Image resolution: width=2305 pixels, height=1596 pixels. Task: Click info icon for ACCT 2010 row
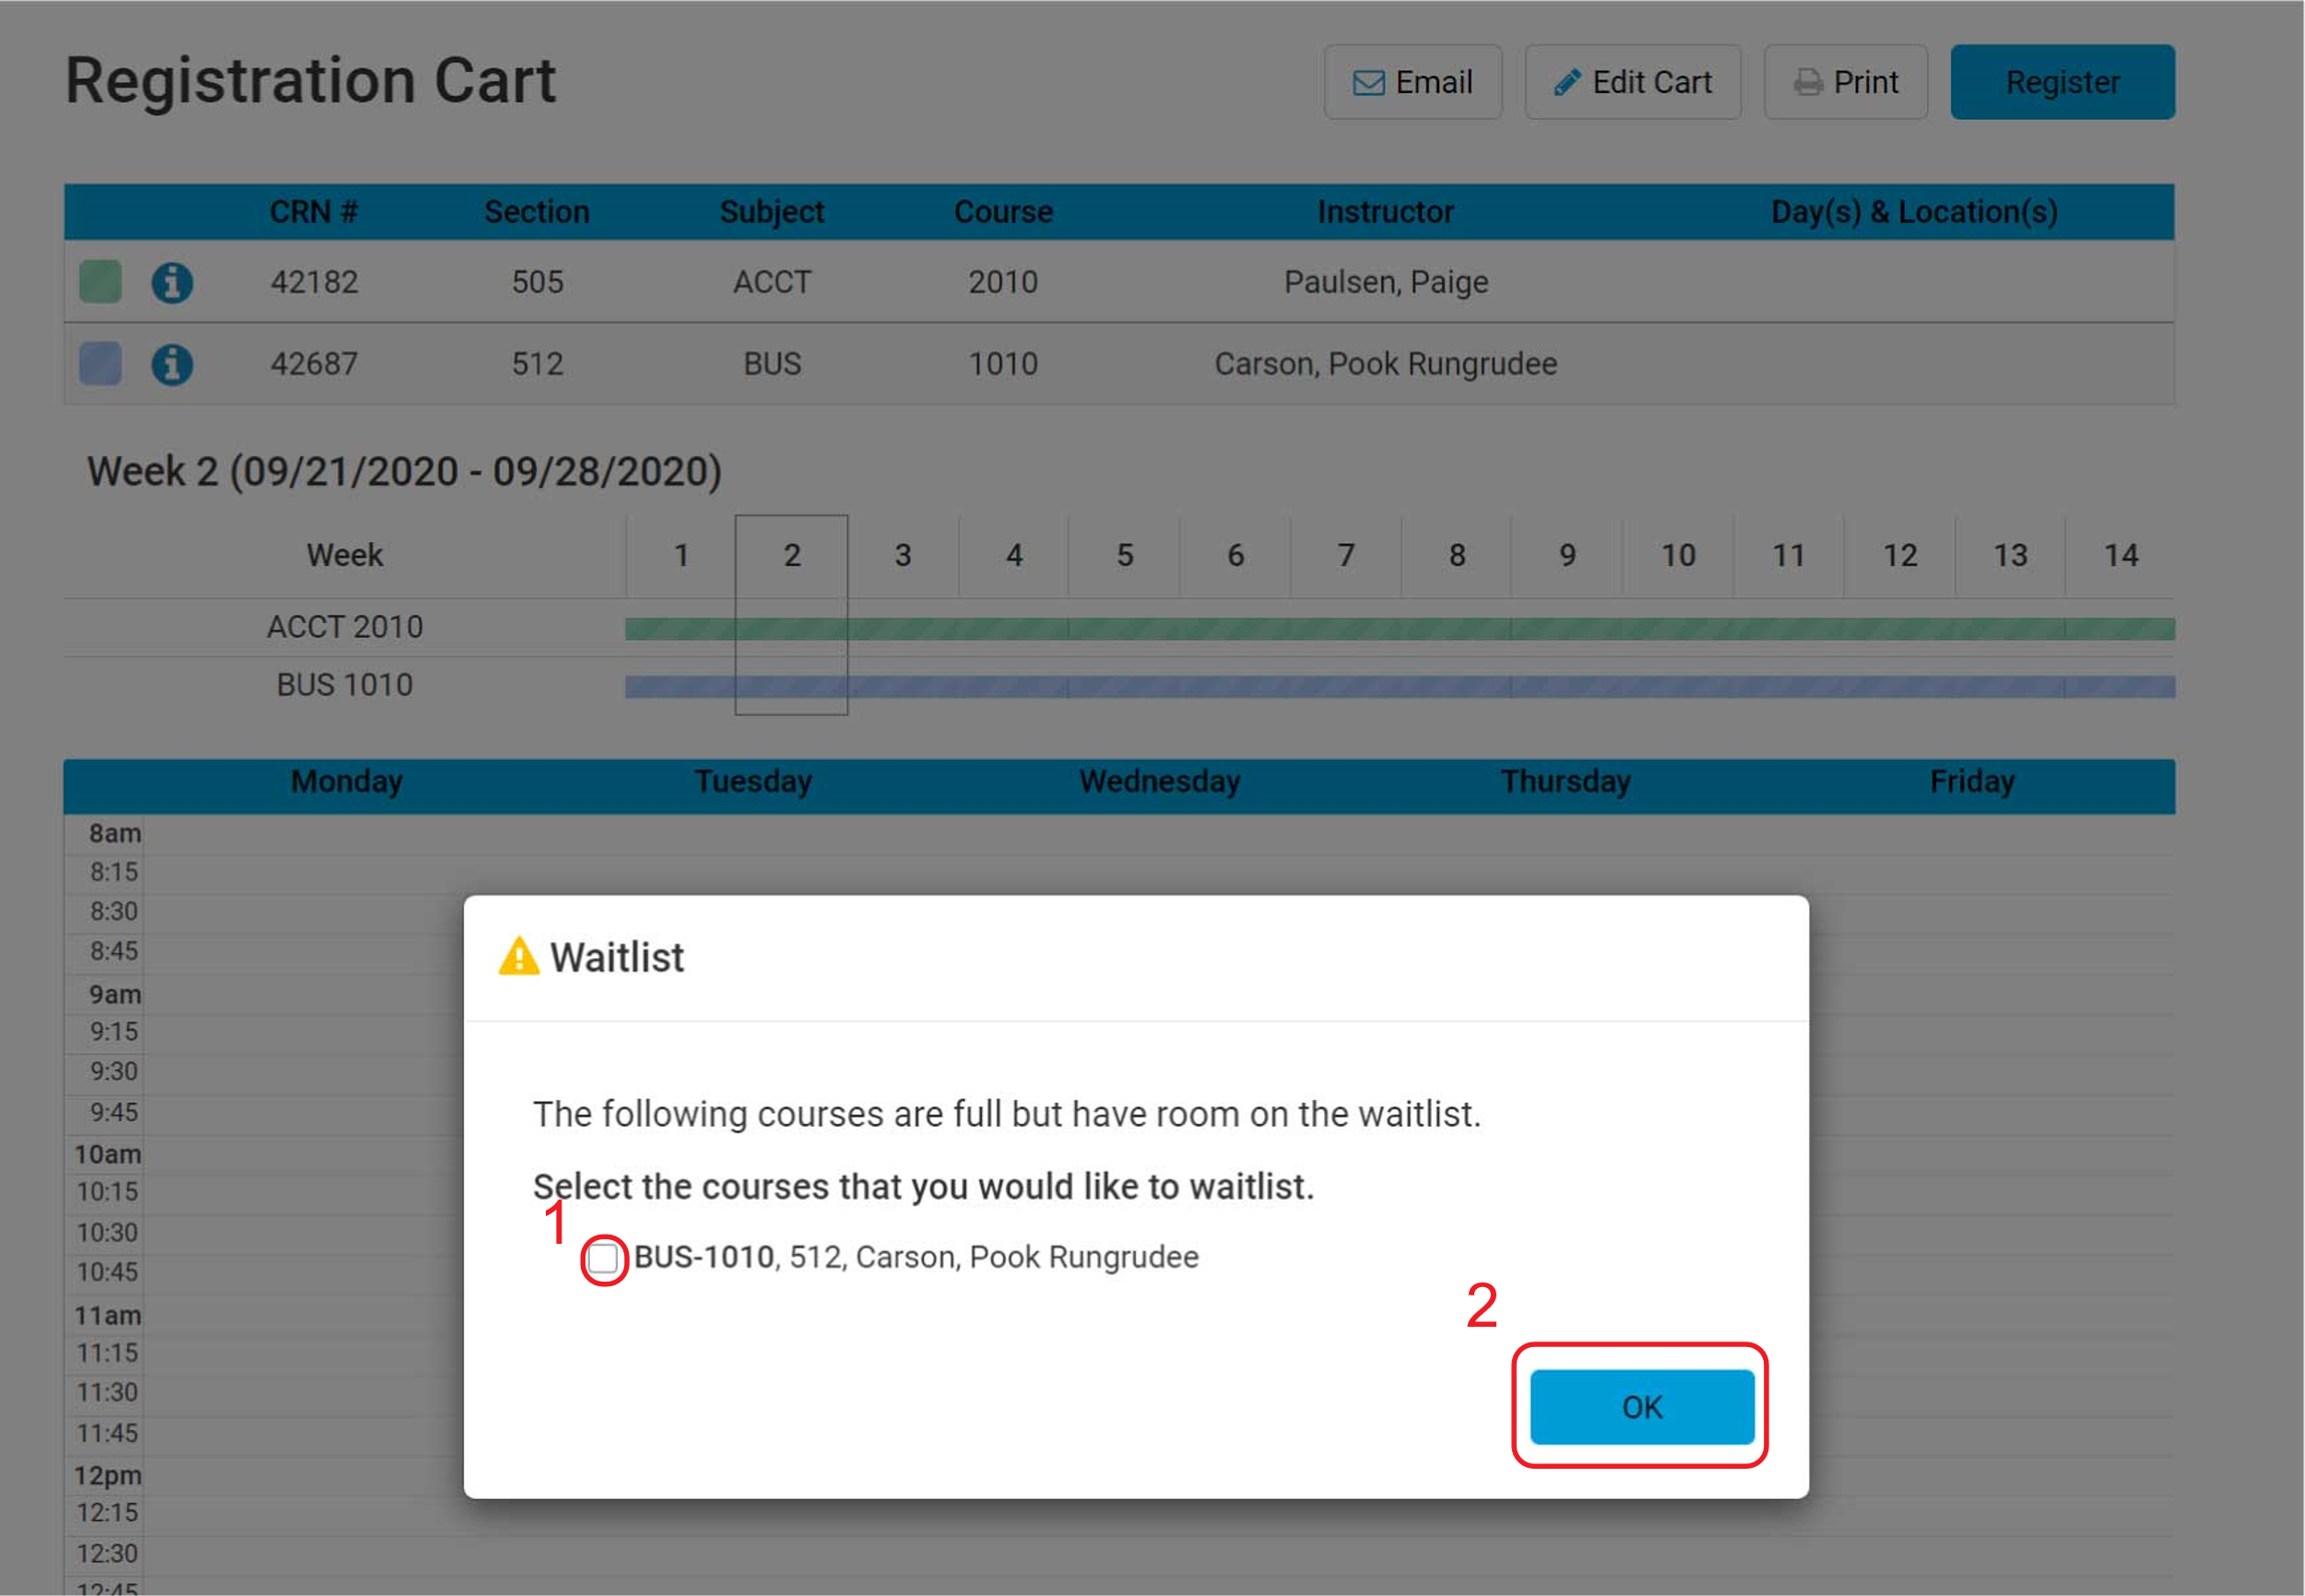[x=171, y=282]
